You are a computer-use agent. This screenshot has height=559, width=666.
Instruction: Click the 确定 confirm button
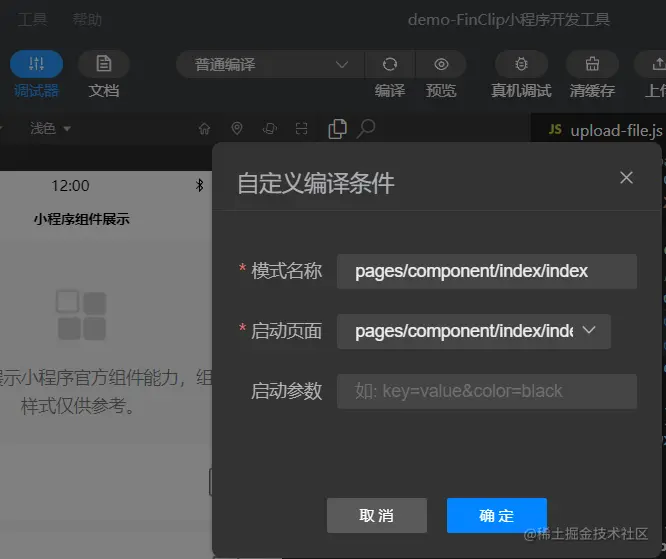(497, 515)
